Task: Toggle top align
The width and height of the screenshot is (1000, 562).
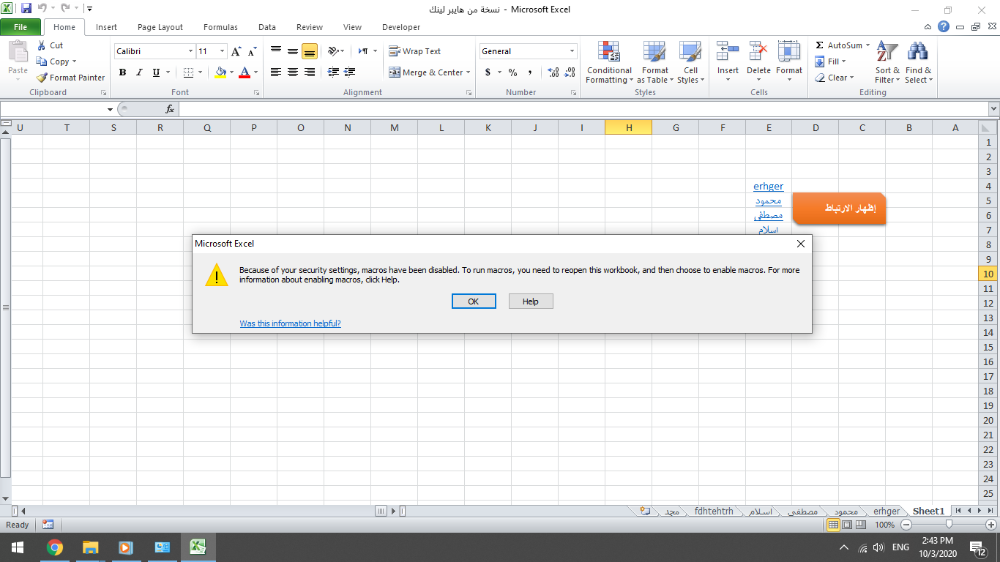Action: pos(276,50)
